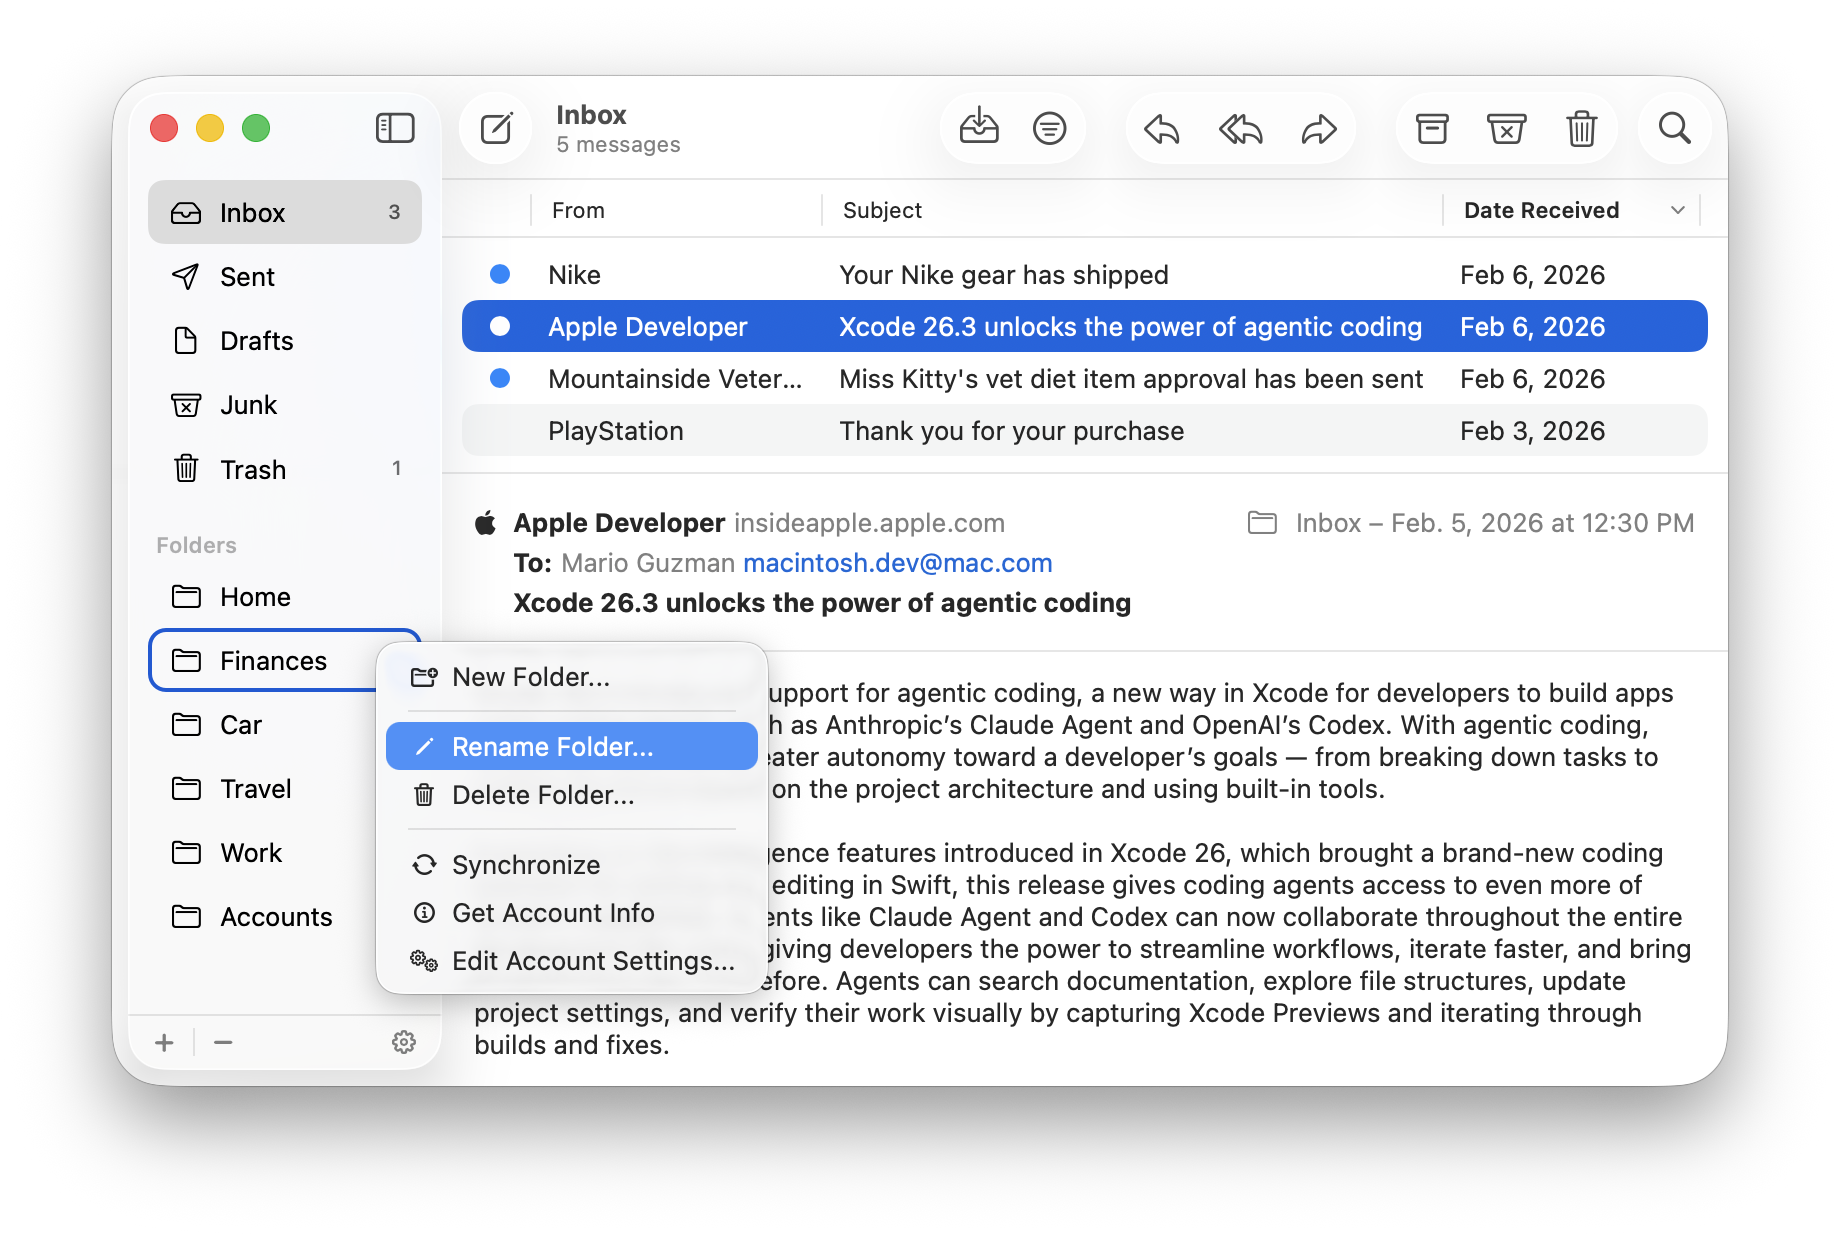The width and height of the screenshot is (1840, 1234).
Task: Click the Get Mail inbox download icon
Action: coord(978,128)
